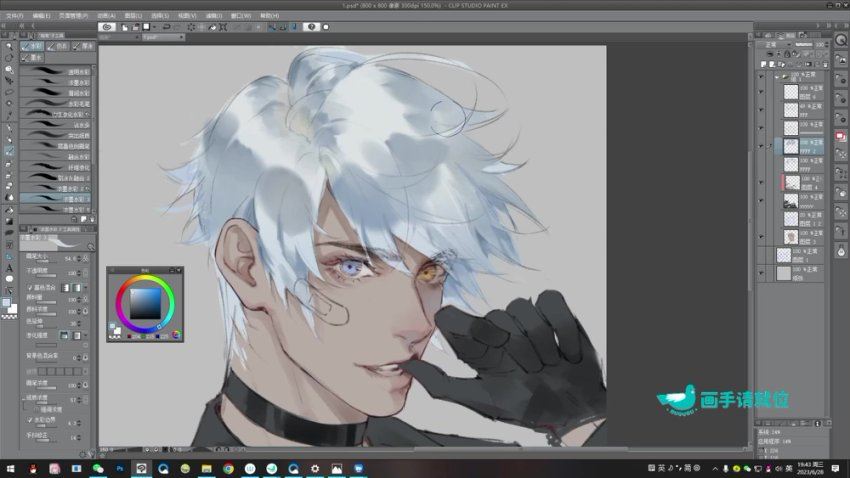Toggle visibility of the layer folder
Screen dimensions: 850x478
[761, 76]
